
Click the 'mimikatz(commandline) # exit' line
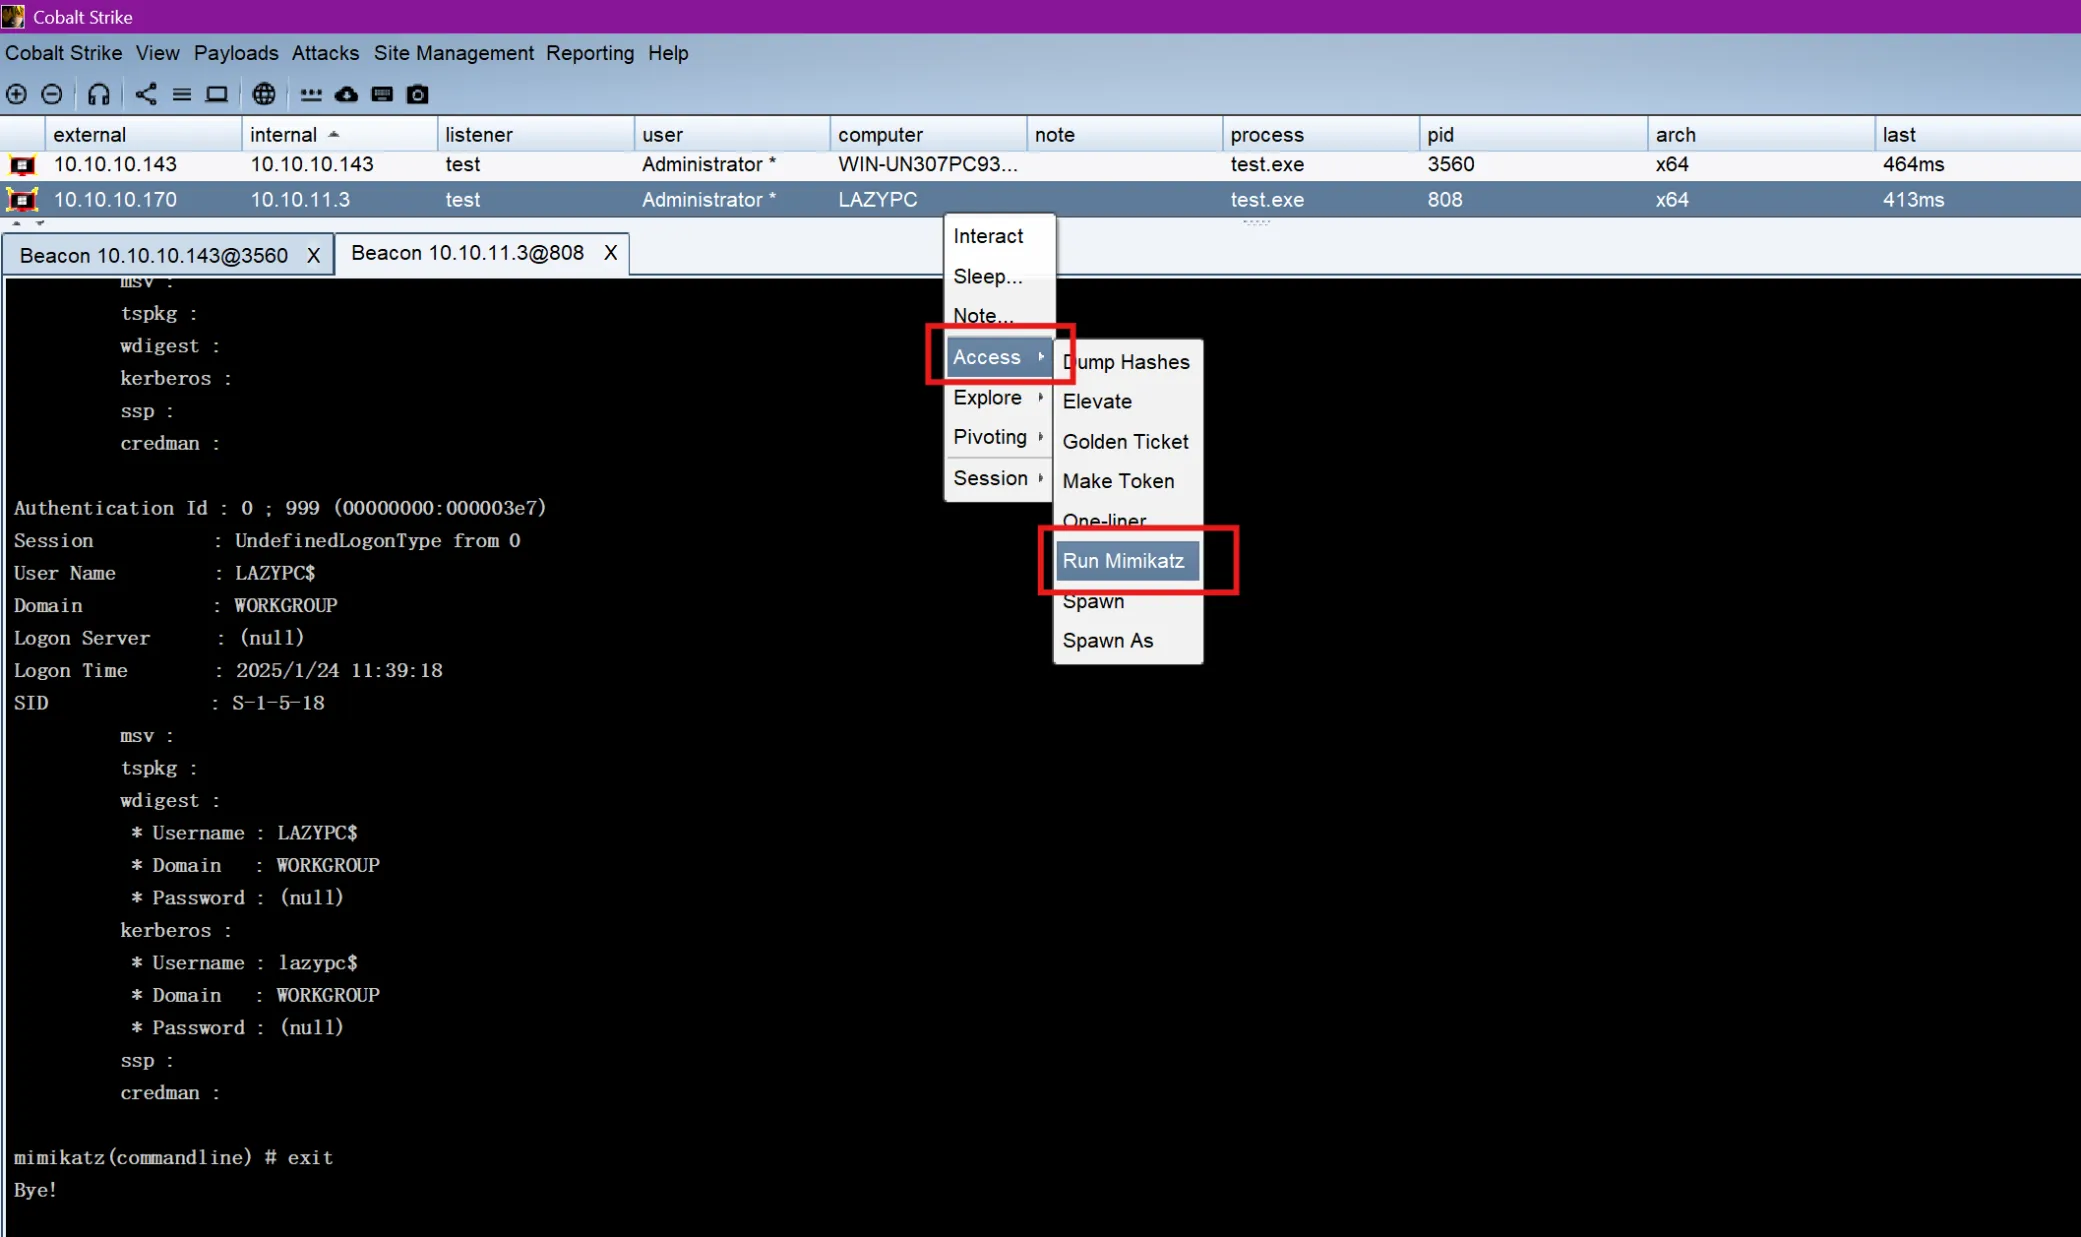[173, 1157]
